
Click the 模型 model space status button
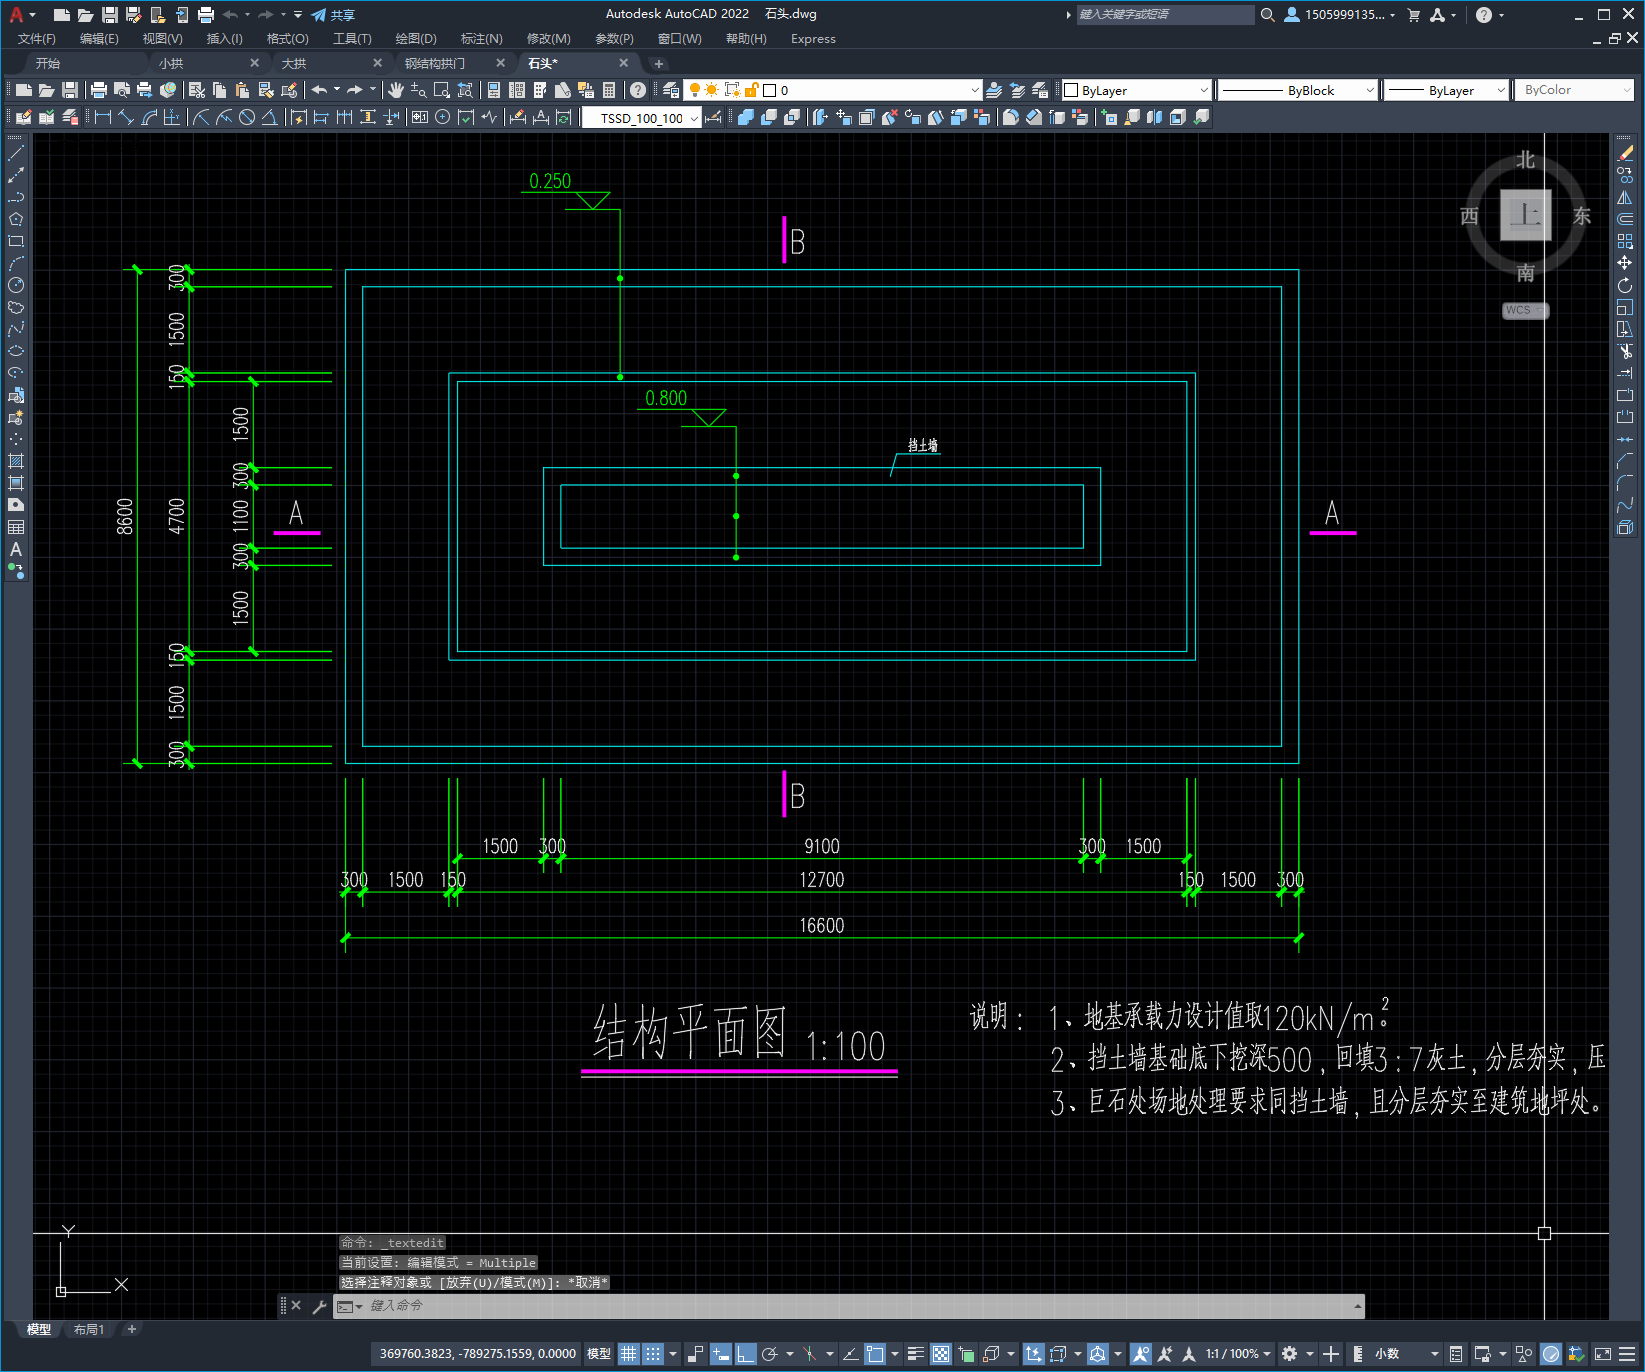pos(598,1354)
